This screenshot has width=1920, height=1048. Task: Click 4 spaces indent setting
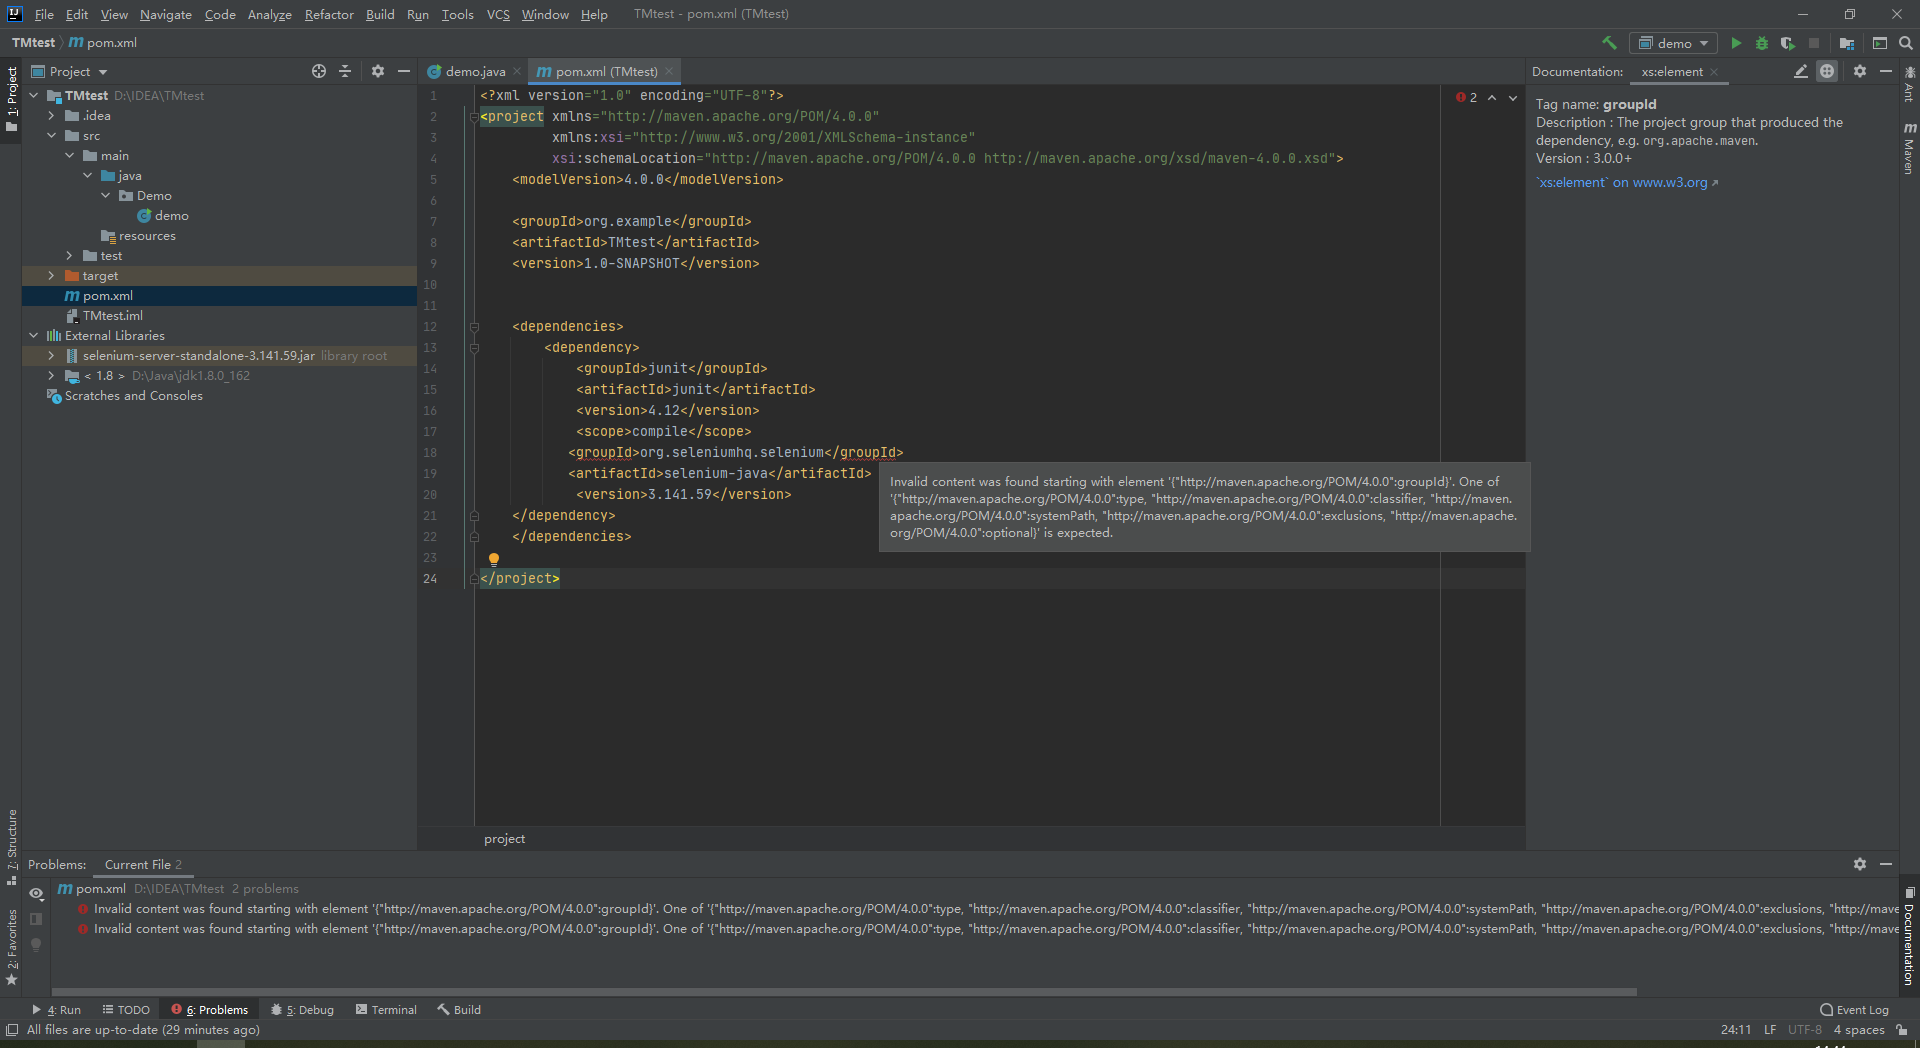[x=1858, y=1030]
